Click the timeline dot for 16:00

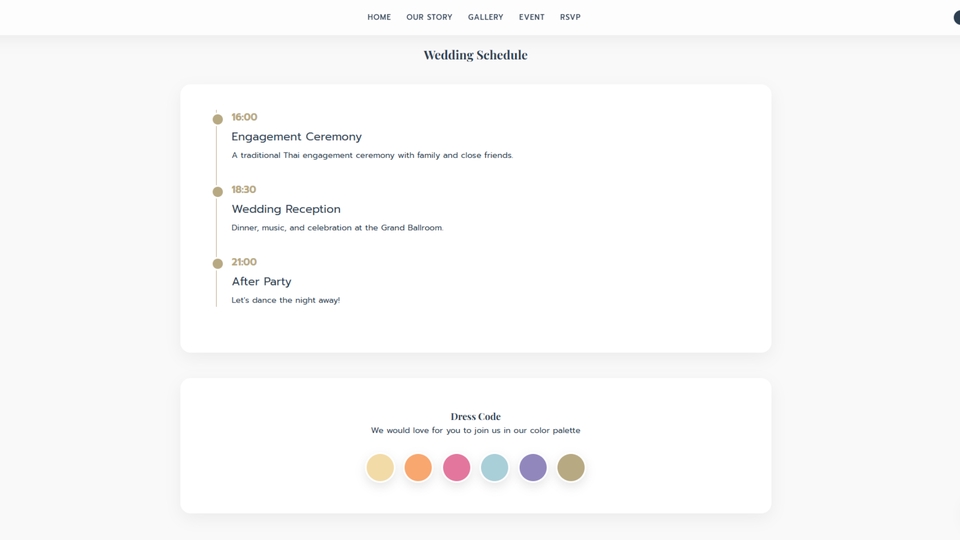[x=217, y=119]
